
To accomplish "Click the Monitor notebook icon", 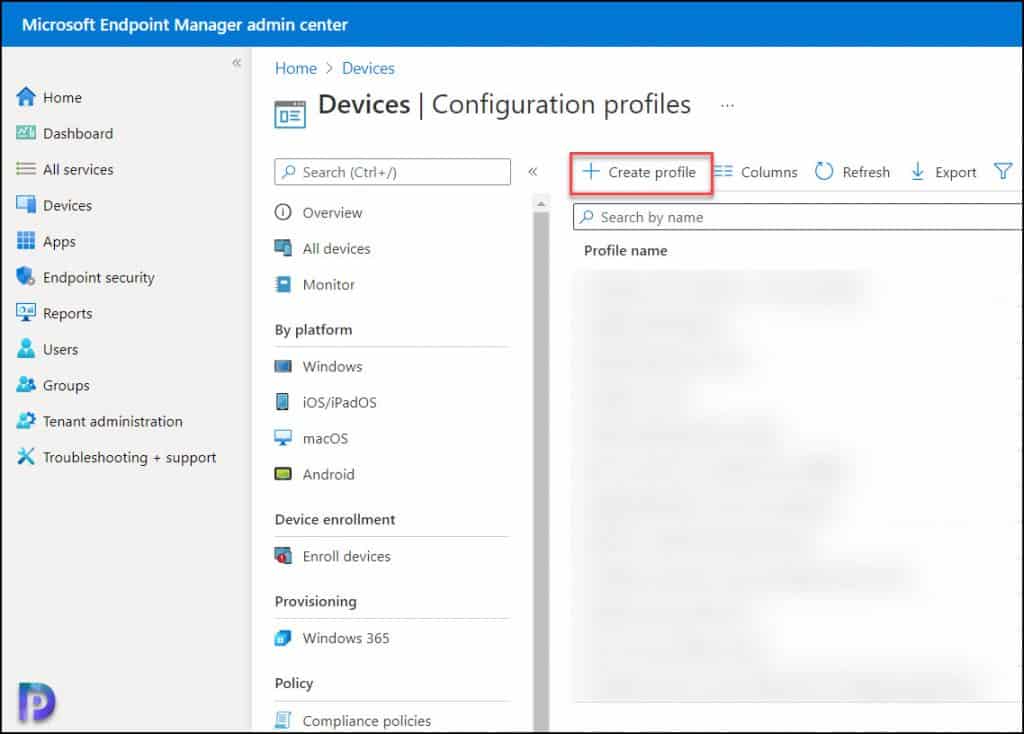I will pyautogui.click(x=283, y=284).
